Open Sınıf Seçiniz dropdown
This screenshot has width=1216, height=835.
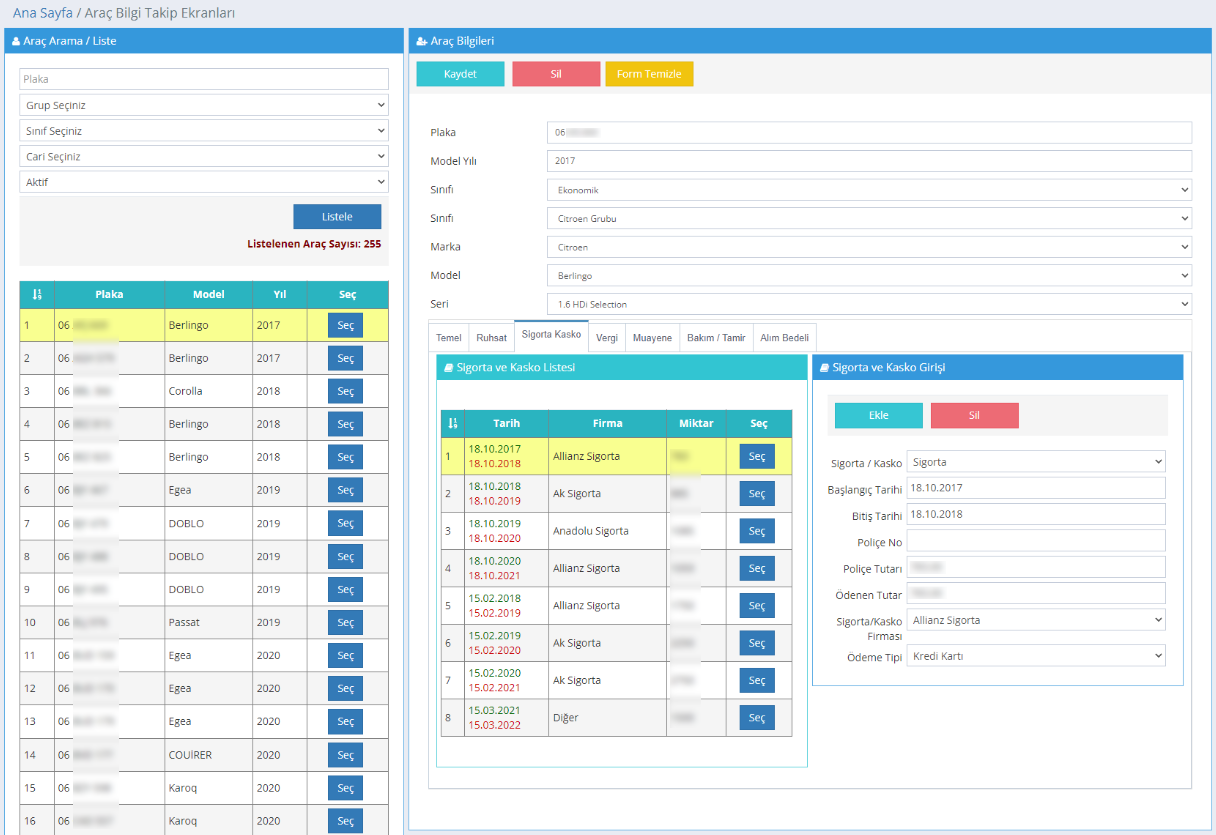click(204, 130)
